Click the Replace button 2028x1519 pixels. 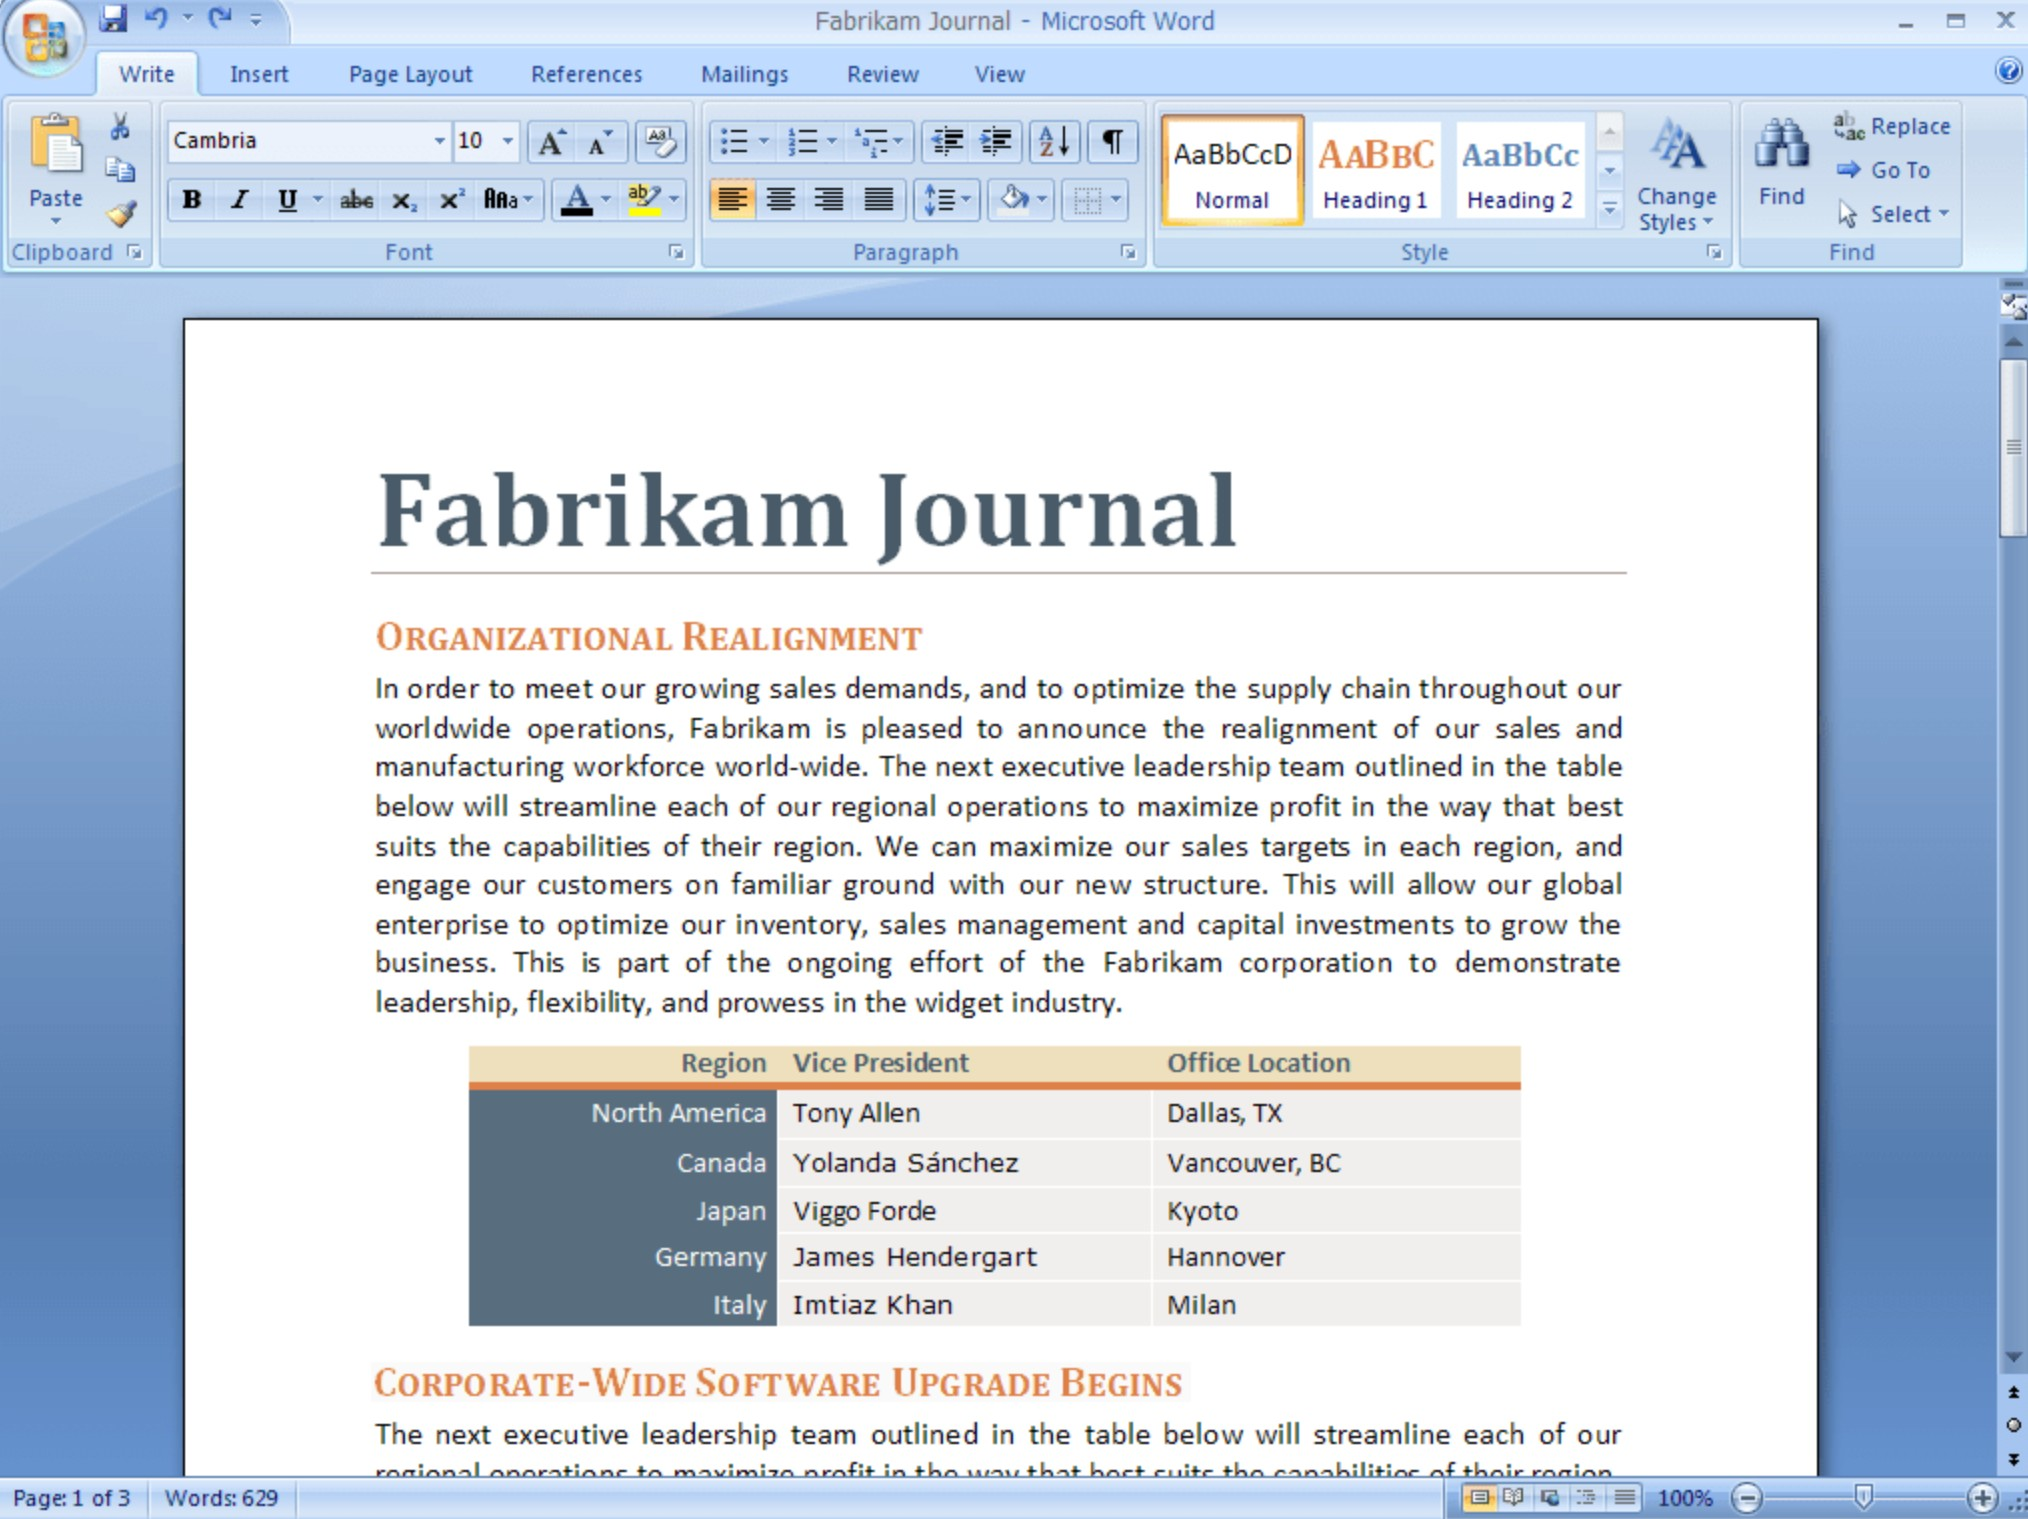[1892, 126]
